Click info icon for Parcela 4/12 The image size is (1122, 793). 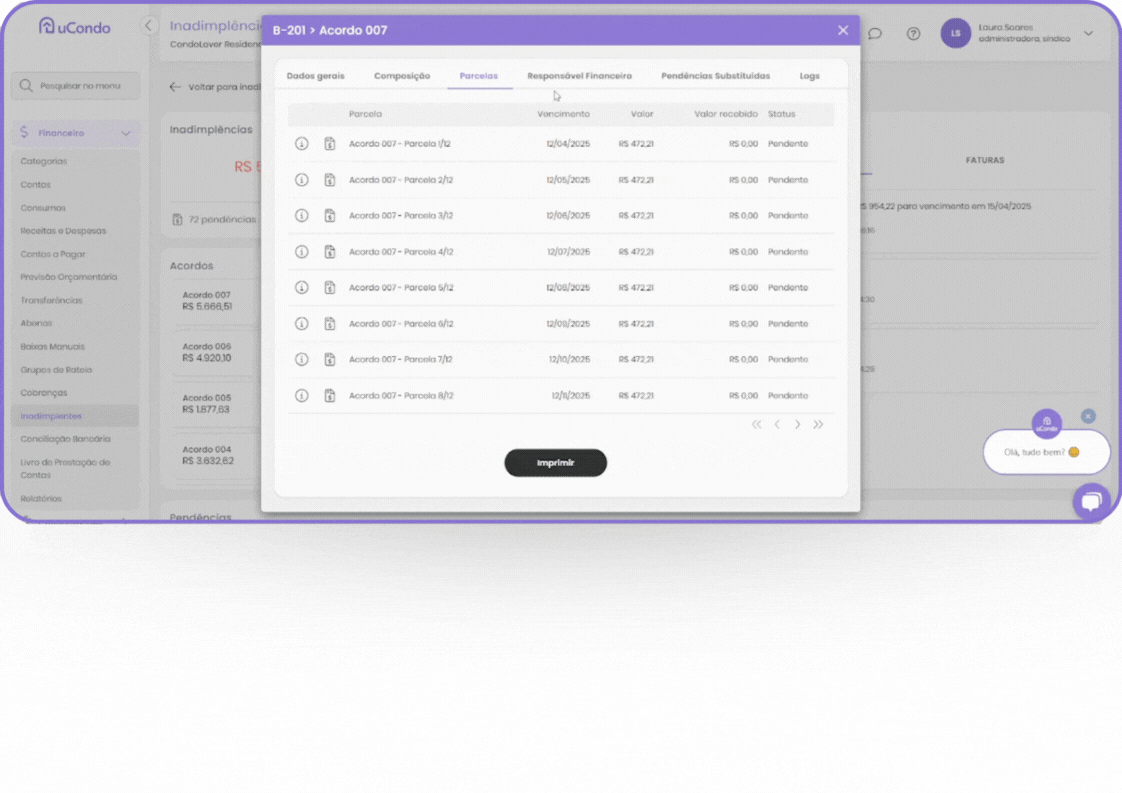point(301,252)
